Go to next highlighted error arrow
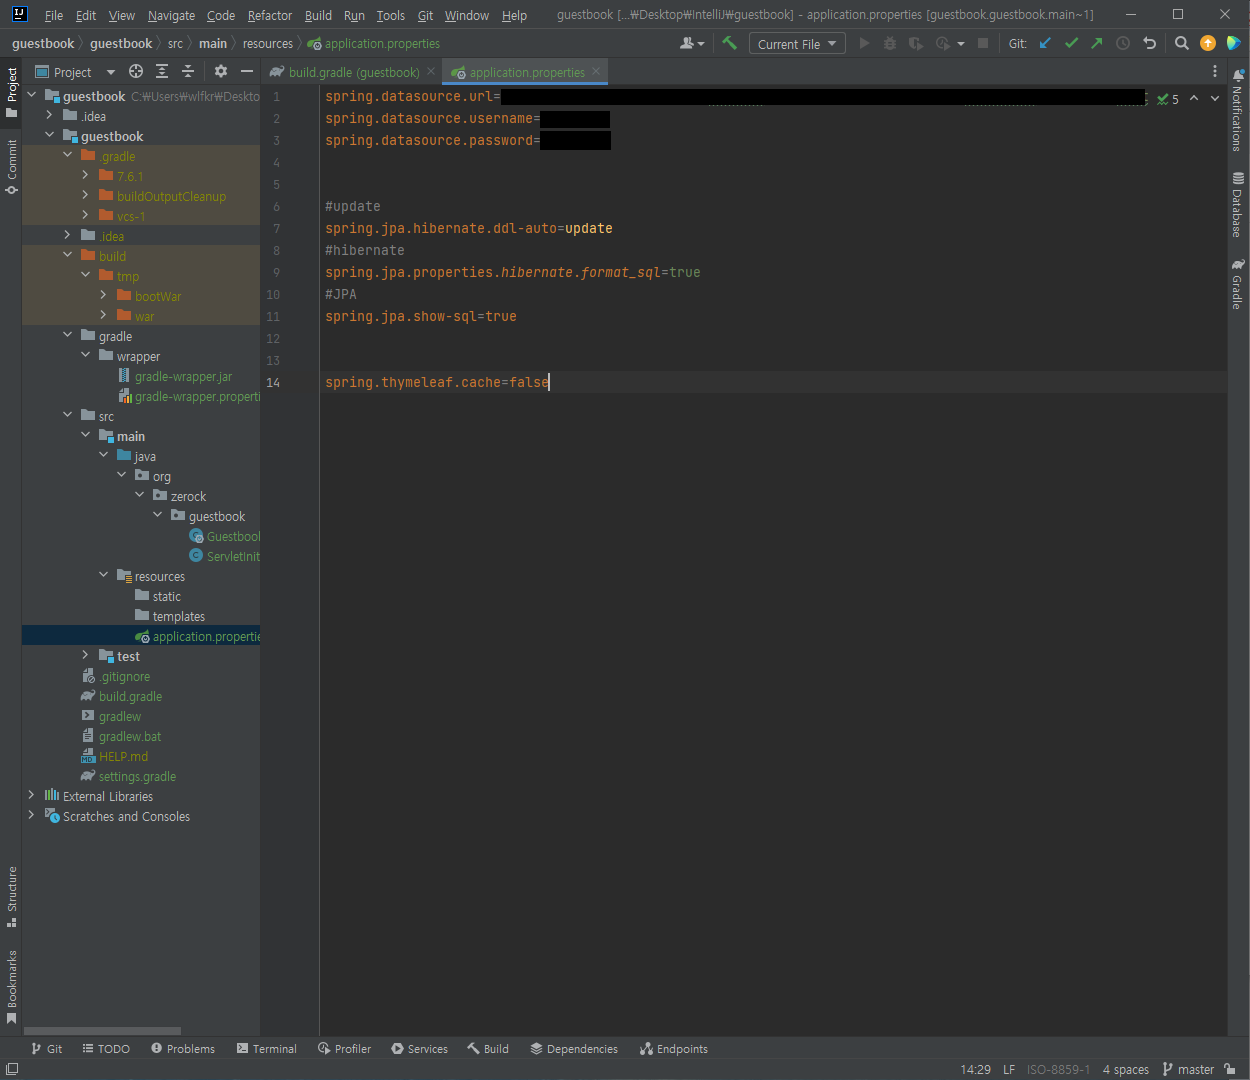The width and height of the screenshot is (1250, 1080). point(1215,98)
